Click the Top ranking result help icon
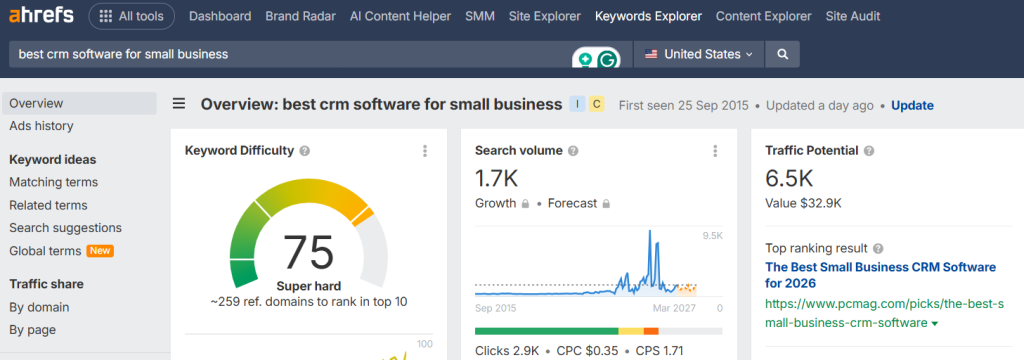The height and width of the screenshot is (360, 1024). pyautogui.click(x=878, y=249)
